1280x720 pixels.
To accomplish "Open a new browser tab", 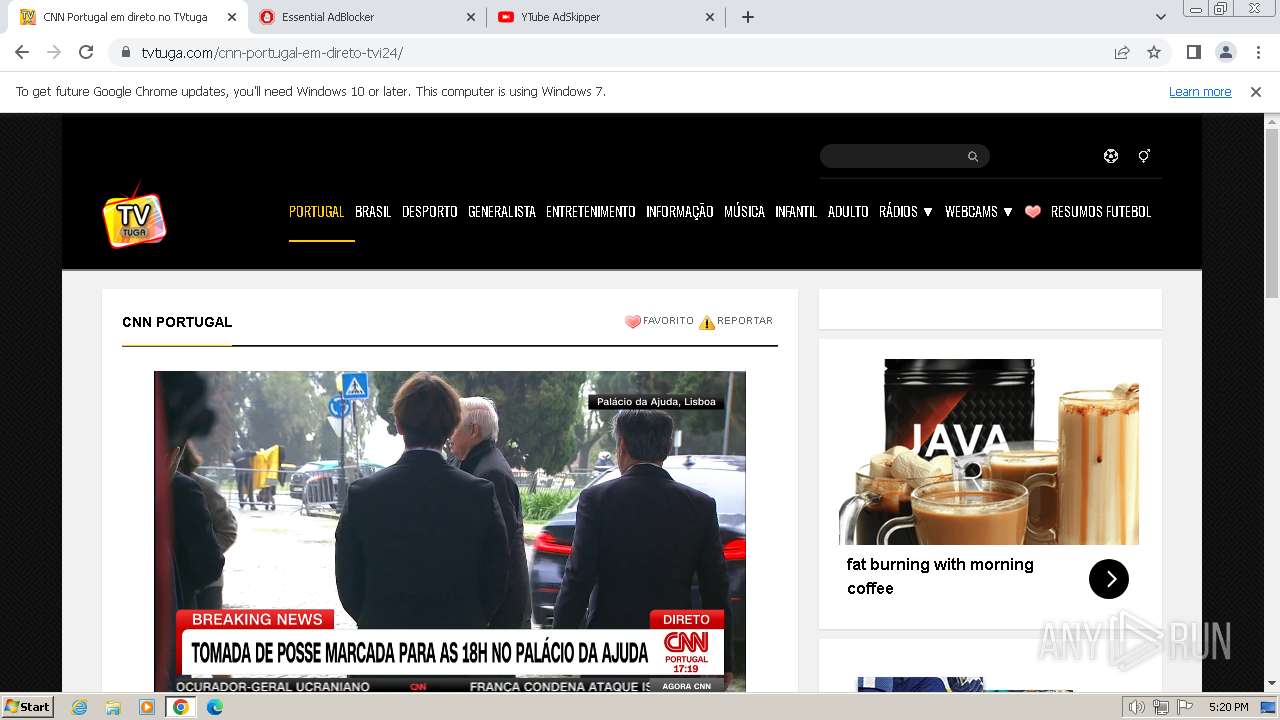I will [x=747, y=17].
